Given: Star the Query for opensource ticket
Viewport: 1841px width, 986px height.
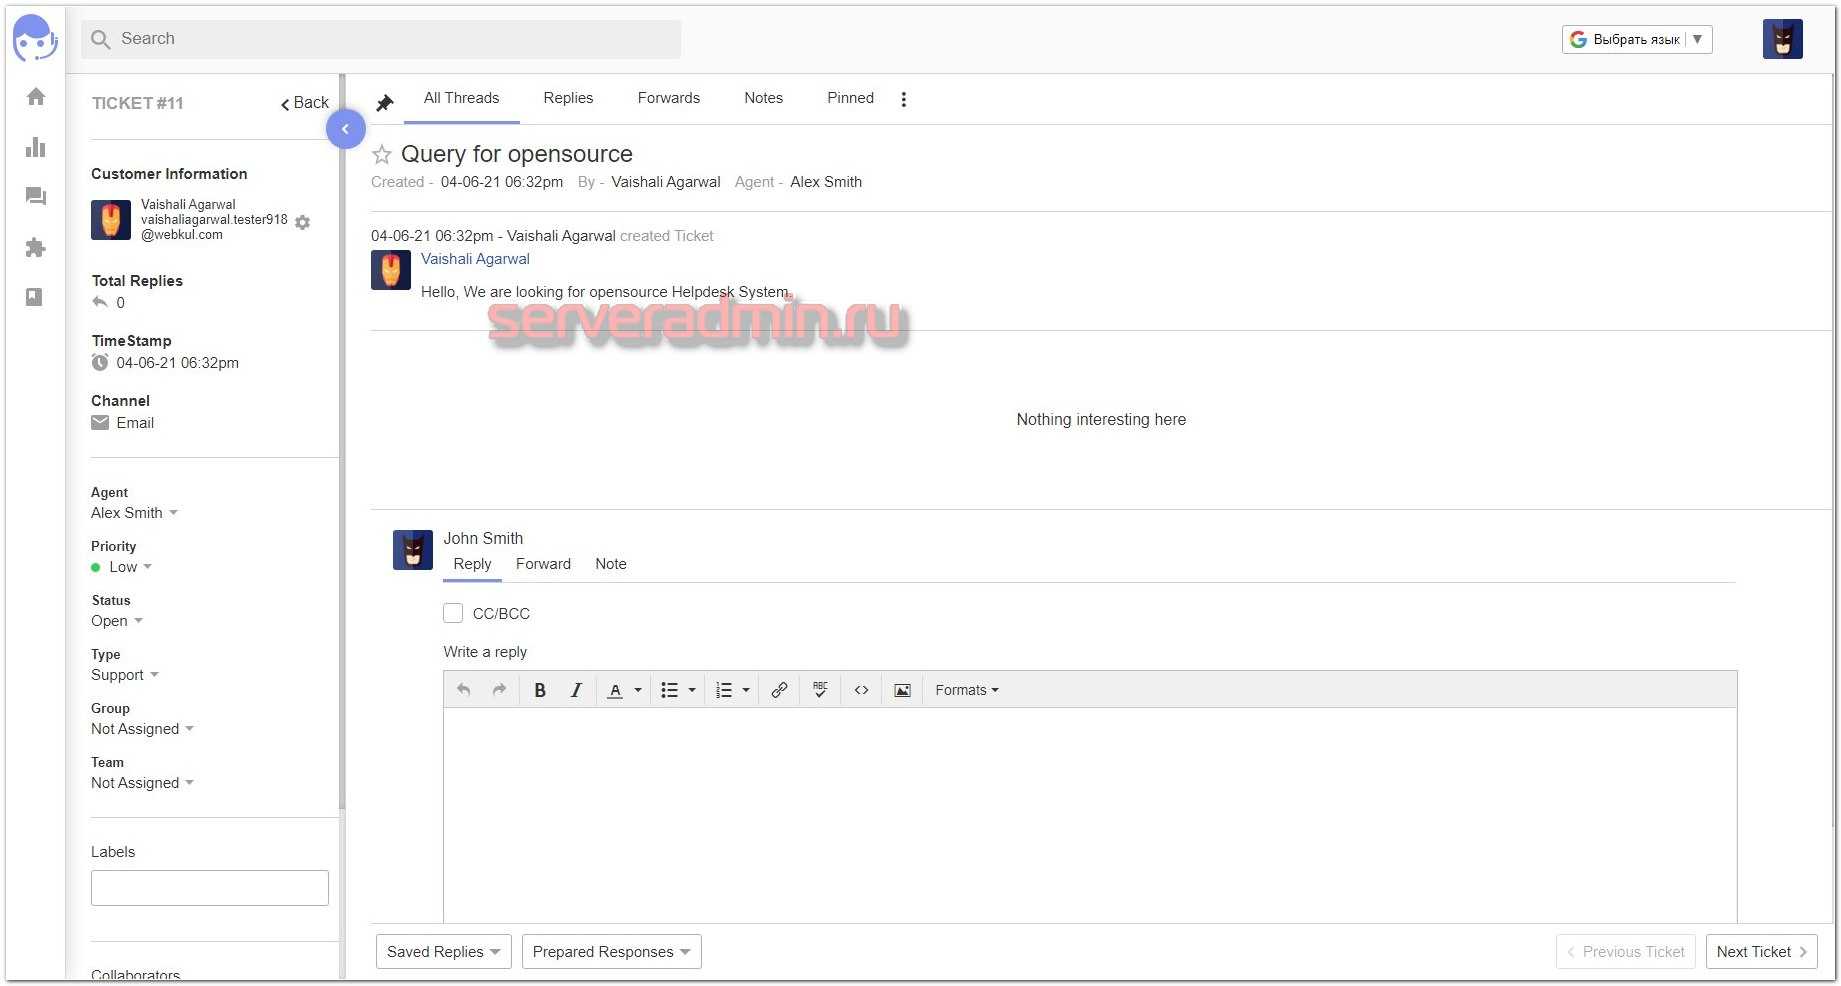Looking at the screenshot, I should click(381, 155).
